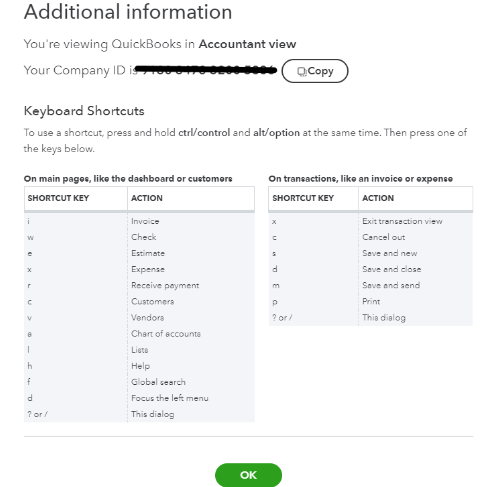Click the ACTION header in right table
This screenshot has height=487, width=496.
point(378,198)
